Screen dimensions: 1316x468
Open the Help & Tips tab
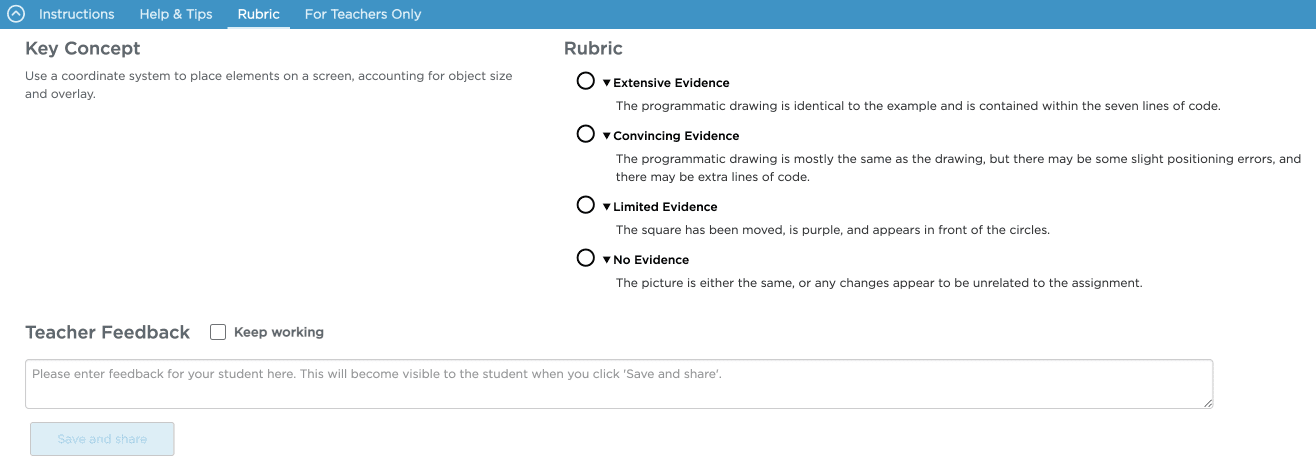(x=176, y=14)
